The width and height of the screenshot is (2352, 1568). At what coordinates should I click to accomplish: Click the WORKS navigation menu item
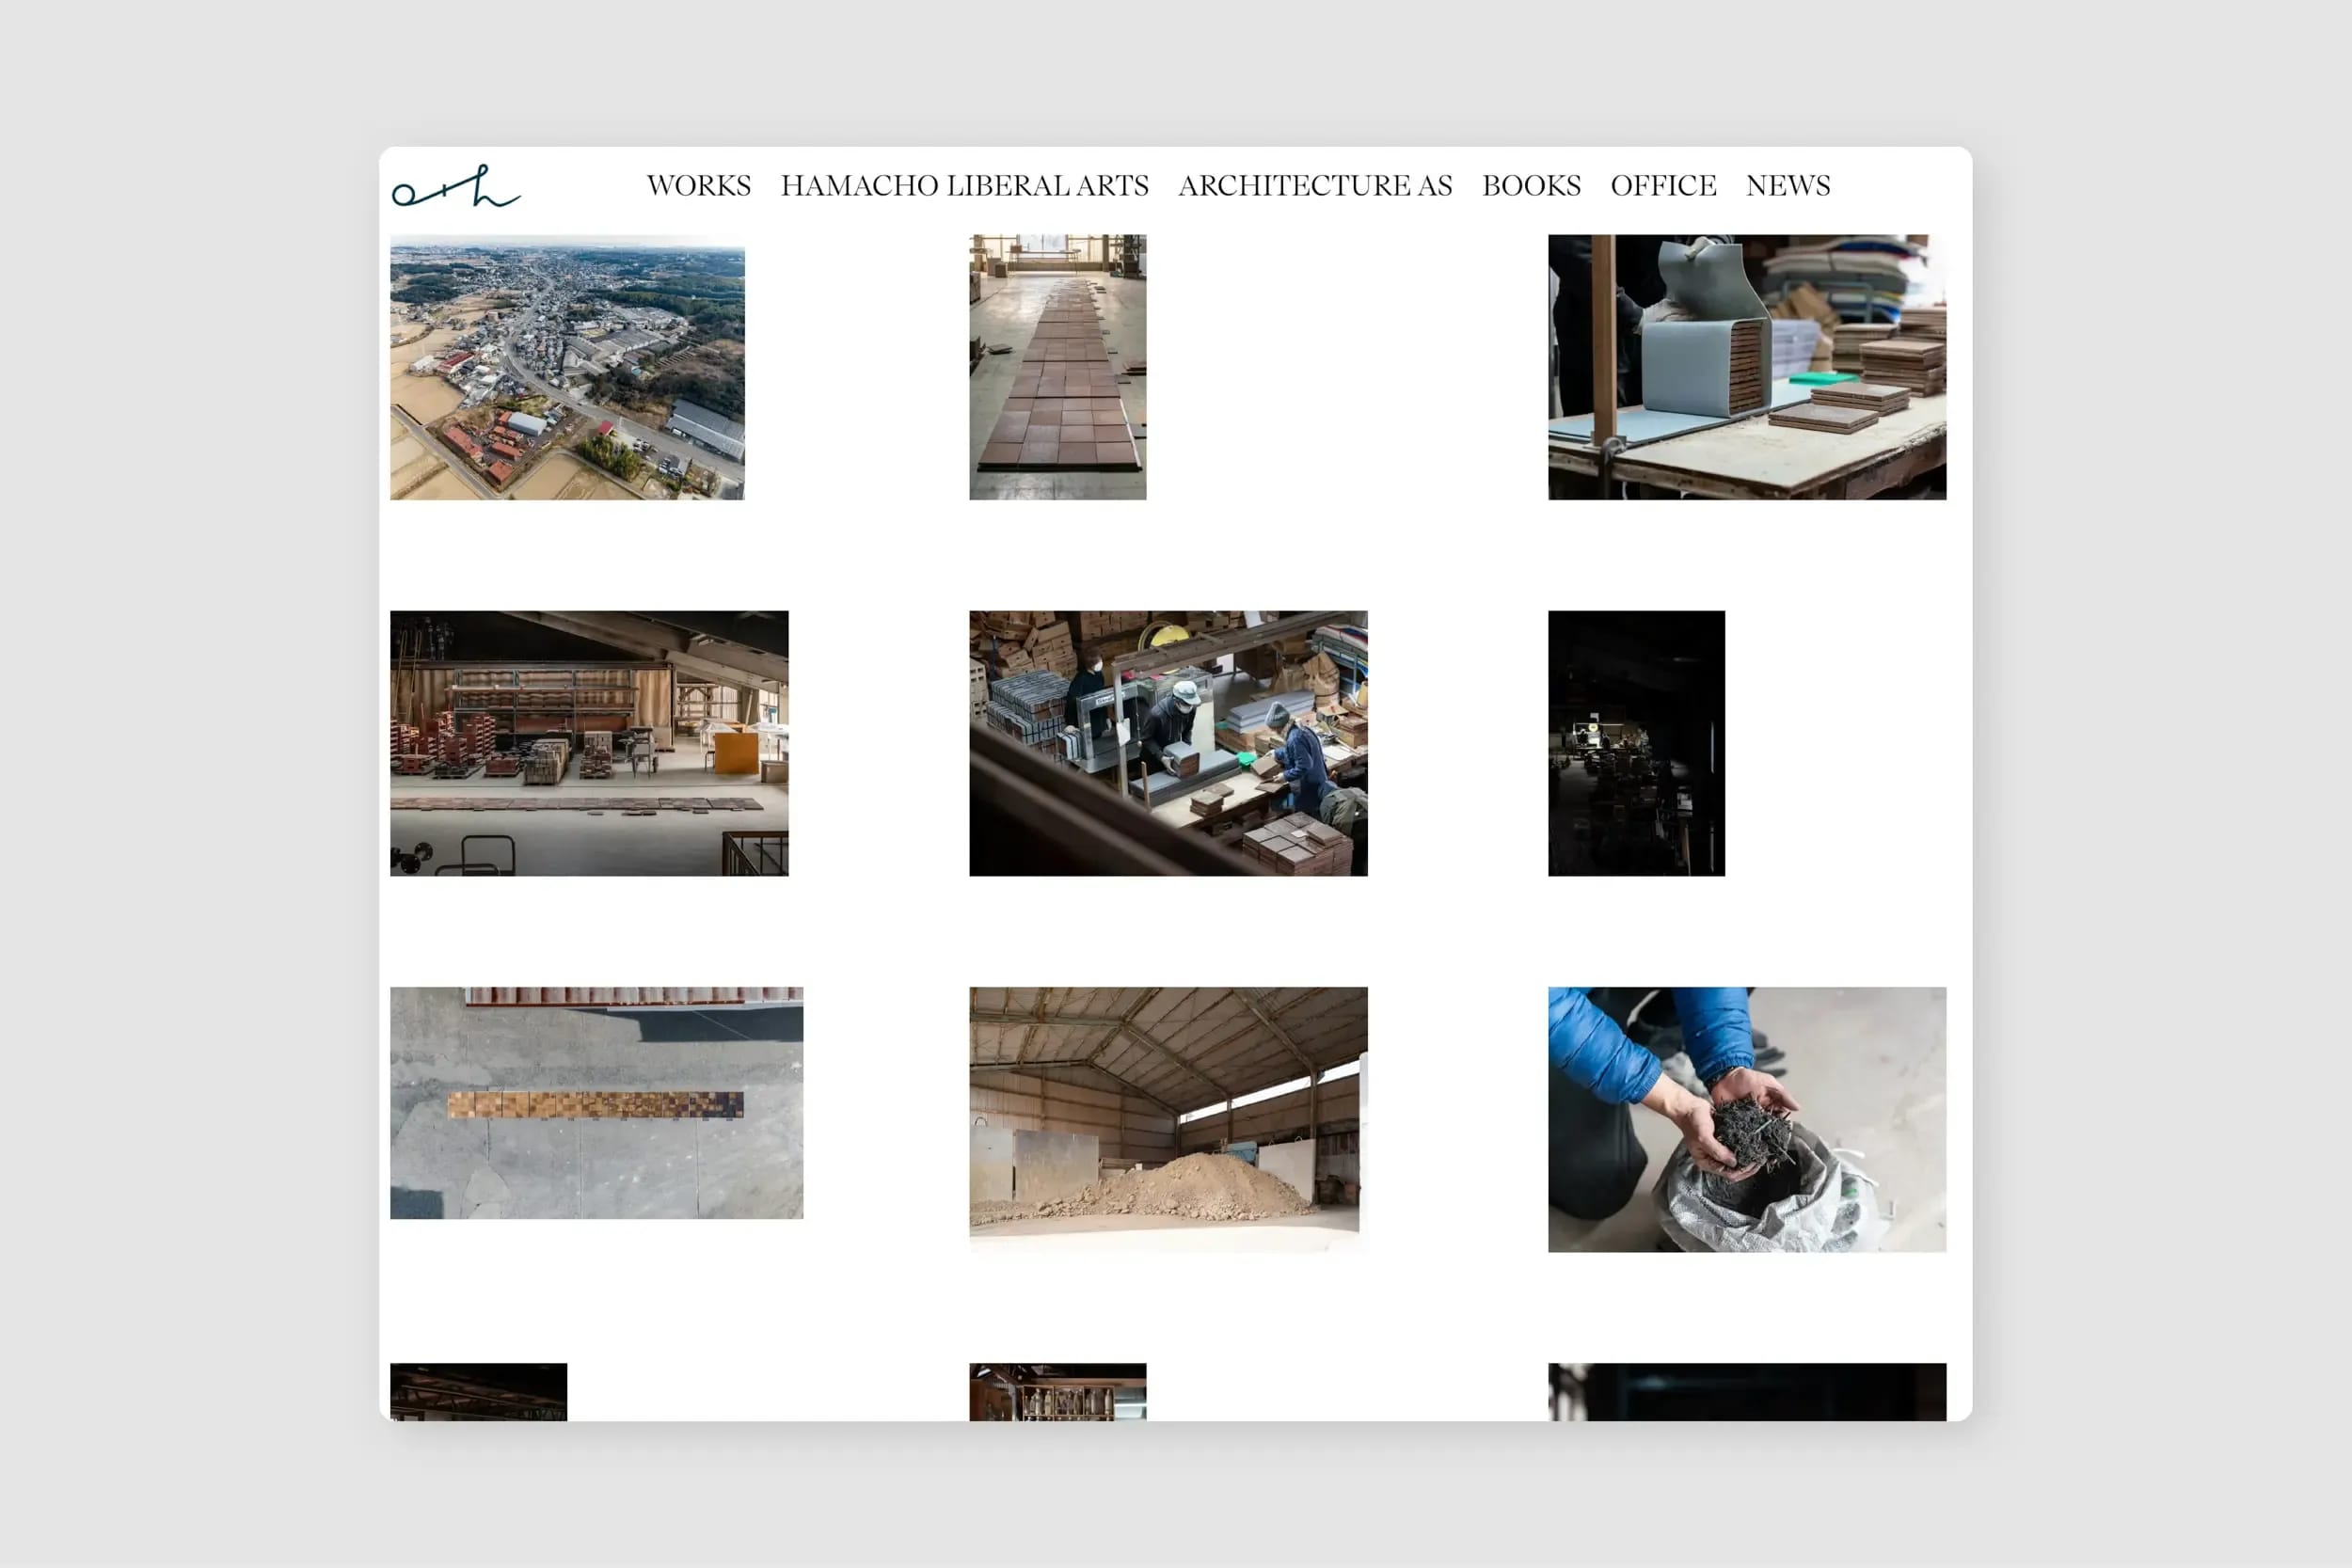click(696, 187)
